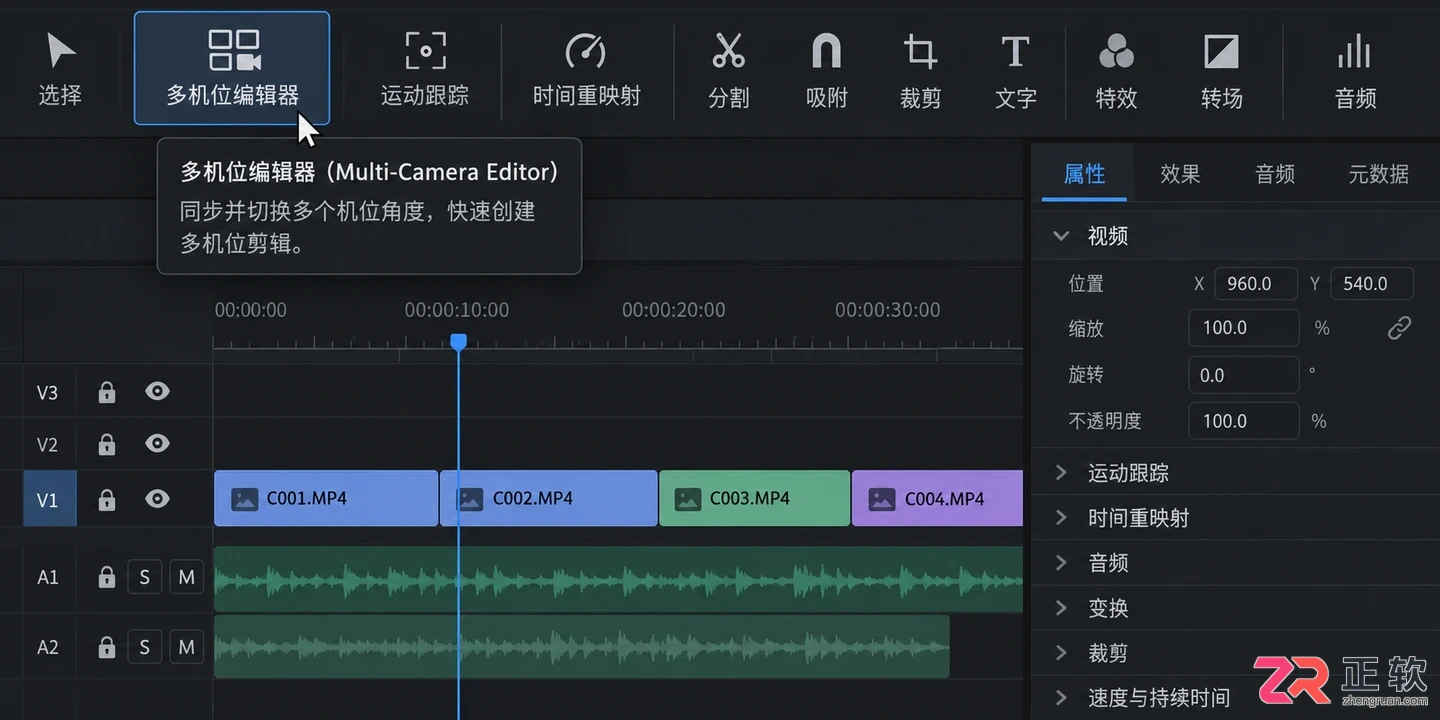Screen dimensions: 1440x720
Task: Hide the V2 track
Action: click(x=157, y=443)
